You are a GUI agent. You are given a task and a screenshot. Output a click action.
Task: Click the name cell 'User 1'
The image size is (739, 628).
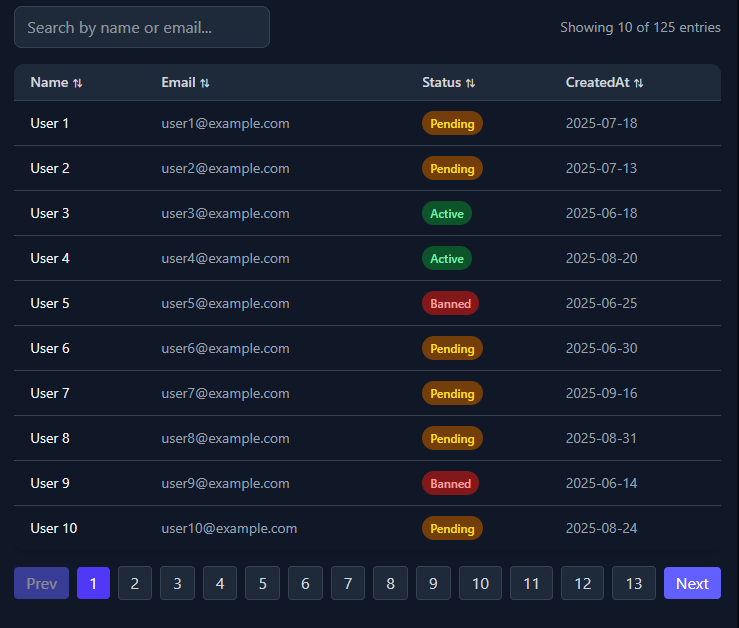[x=49, y=123]
